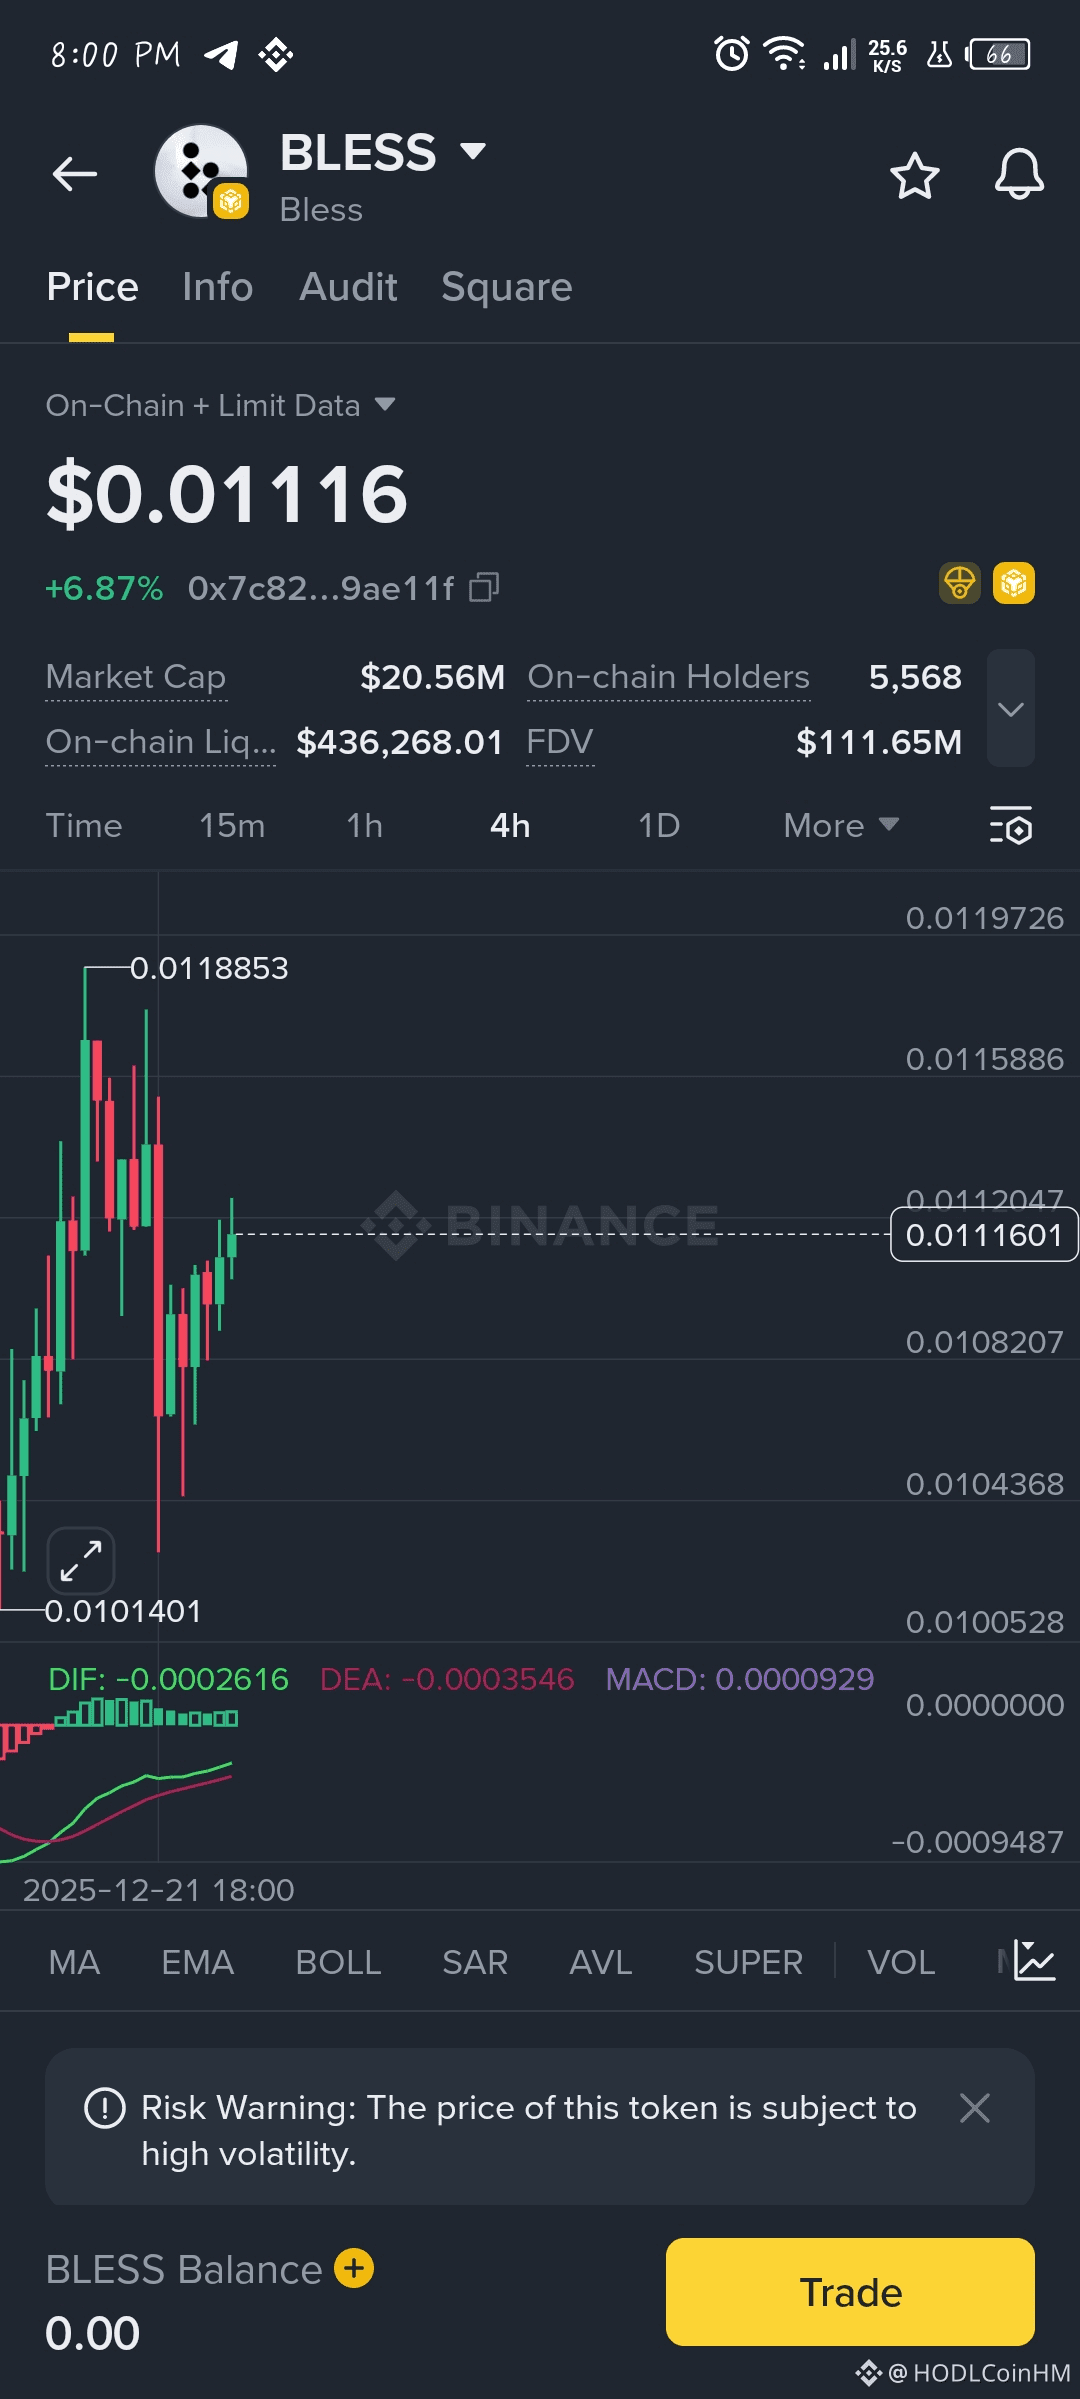The image size is (1080, 2399).
Task: Switch to the Info tab
Action: point(218,287)
